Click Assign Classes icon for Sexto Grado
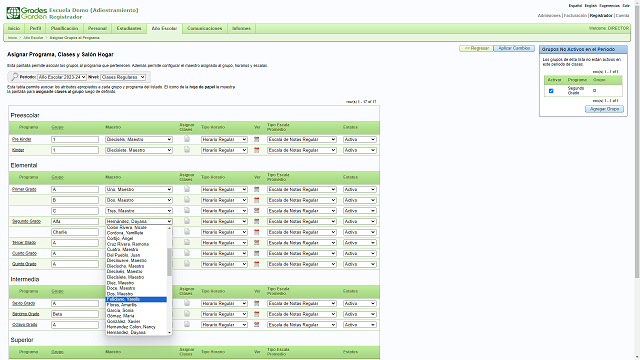Image resolution: width=640 pixels, height=360 pixels. click(x=187, y=303)
